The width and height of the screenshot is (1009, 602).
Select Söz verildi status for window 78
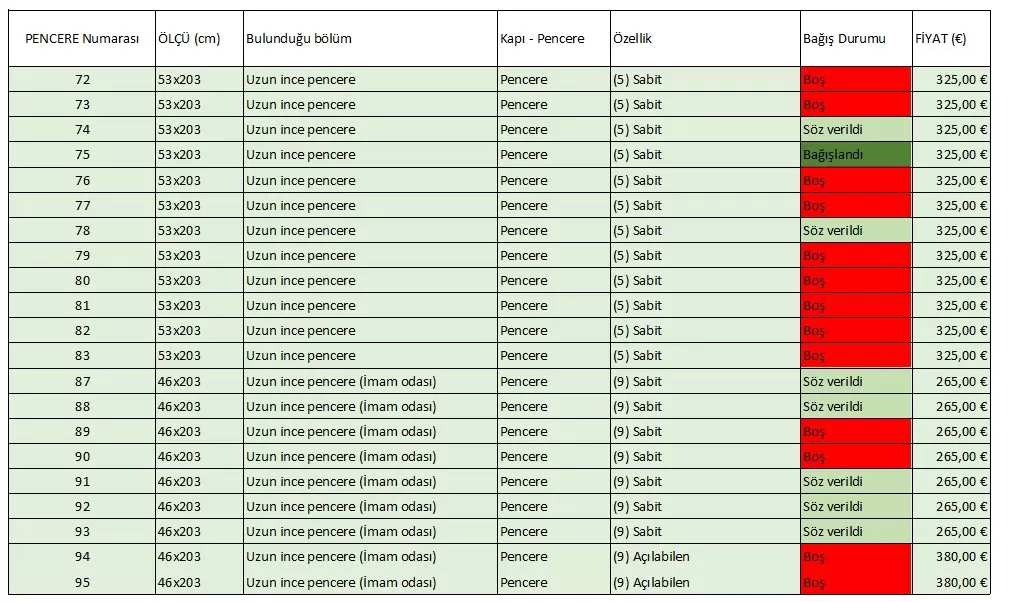tap(855, 231)
